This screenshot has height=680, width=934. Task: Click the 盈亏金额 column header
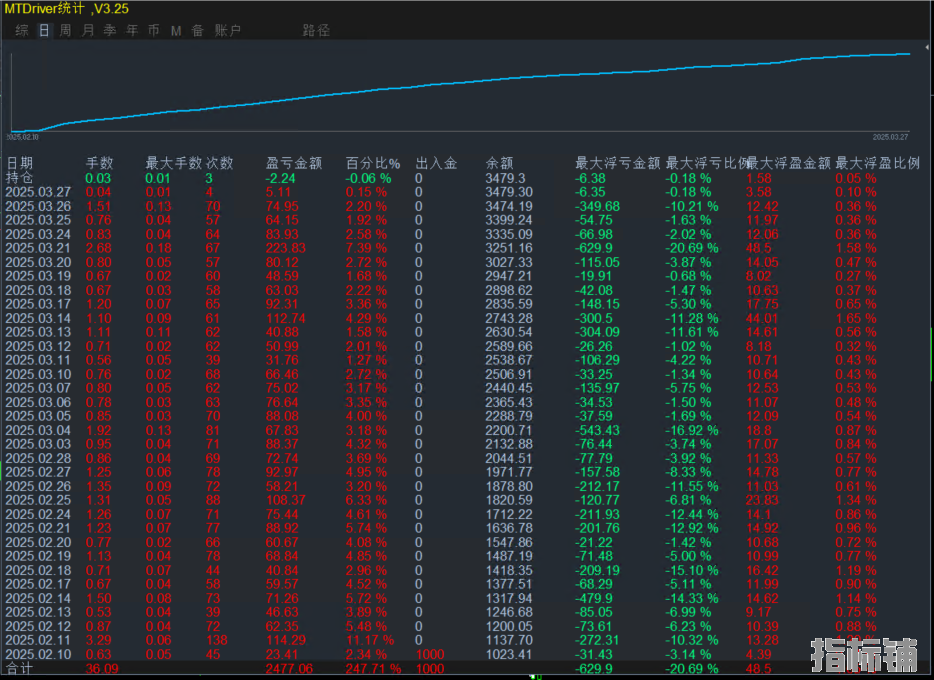[294, 163]
